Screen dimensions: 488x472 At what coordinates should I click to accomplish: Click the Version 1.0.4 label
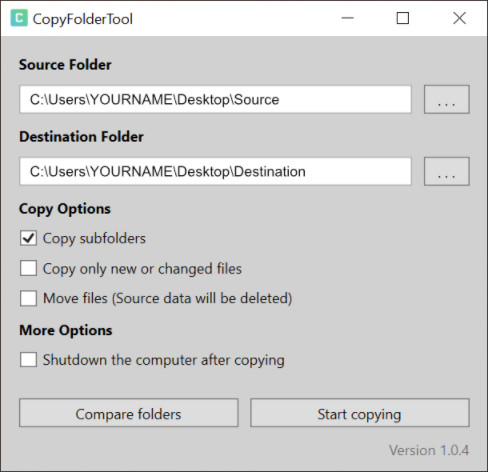(x=429, y=450)
